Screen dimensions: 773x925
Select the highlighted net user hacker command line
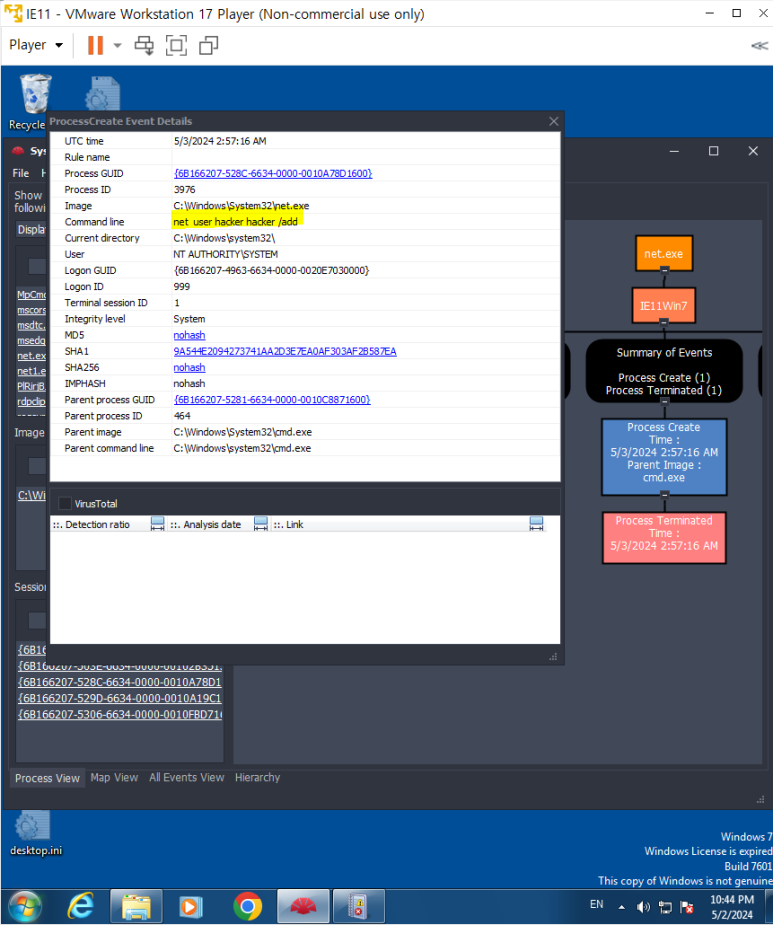pyautogui.click(x=236, y=222)
